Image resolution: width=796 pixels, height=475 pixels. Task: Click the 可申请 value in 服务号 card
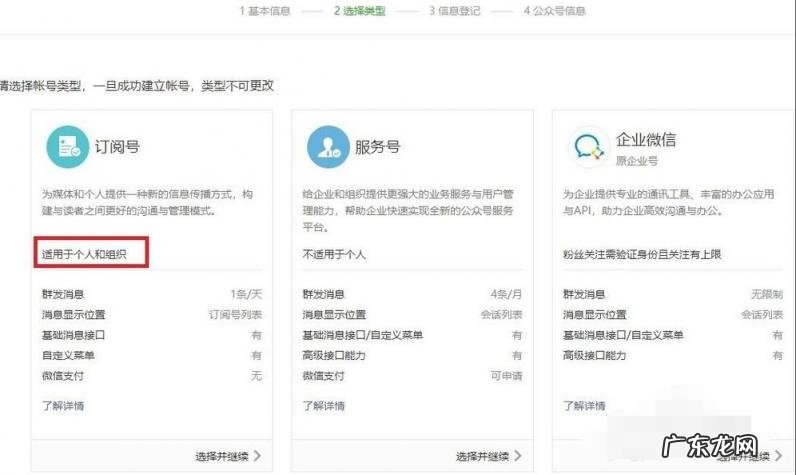[507, 376]
